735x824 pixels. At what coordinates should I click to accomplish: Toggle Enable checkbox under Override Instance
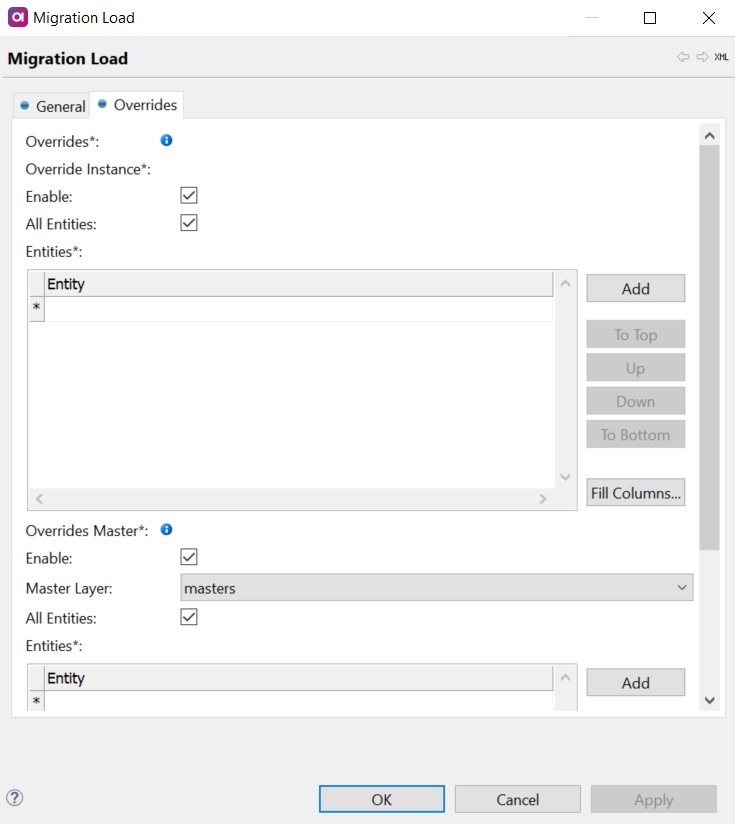point(189,196)
